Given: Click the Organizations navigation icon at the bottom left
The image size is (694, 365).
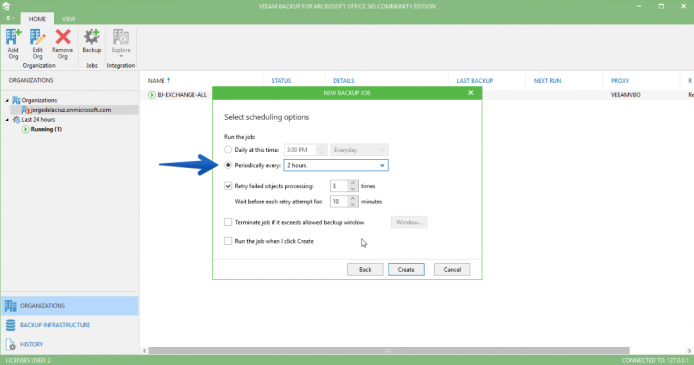Looking at the screenshot, I should click(11, 306).
